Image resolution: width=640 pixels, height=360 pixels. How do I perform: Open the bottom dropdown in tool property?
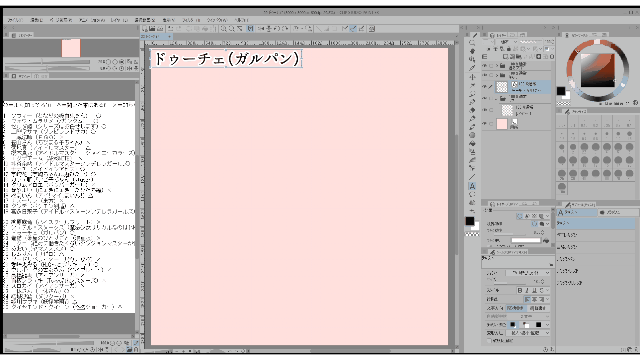[528, 333]
